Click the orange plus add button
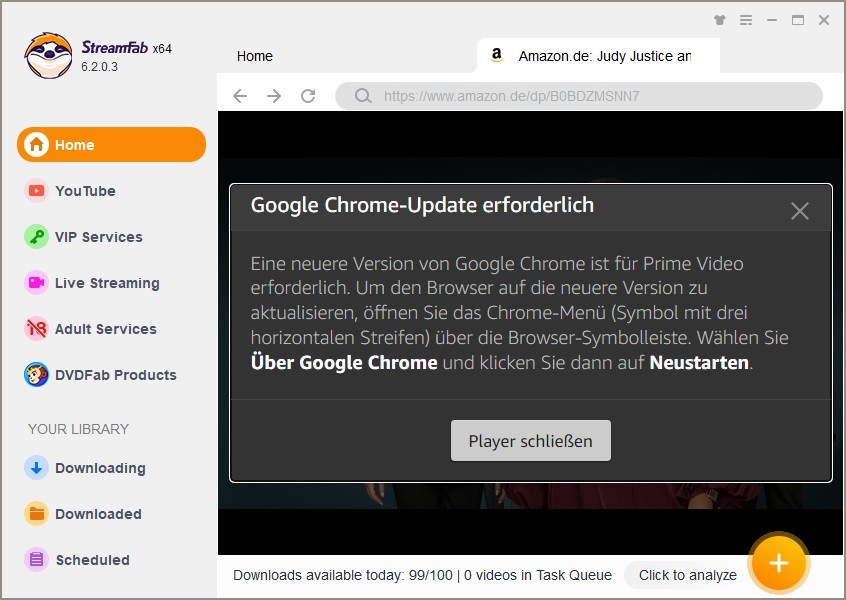 [779, 563]
